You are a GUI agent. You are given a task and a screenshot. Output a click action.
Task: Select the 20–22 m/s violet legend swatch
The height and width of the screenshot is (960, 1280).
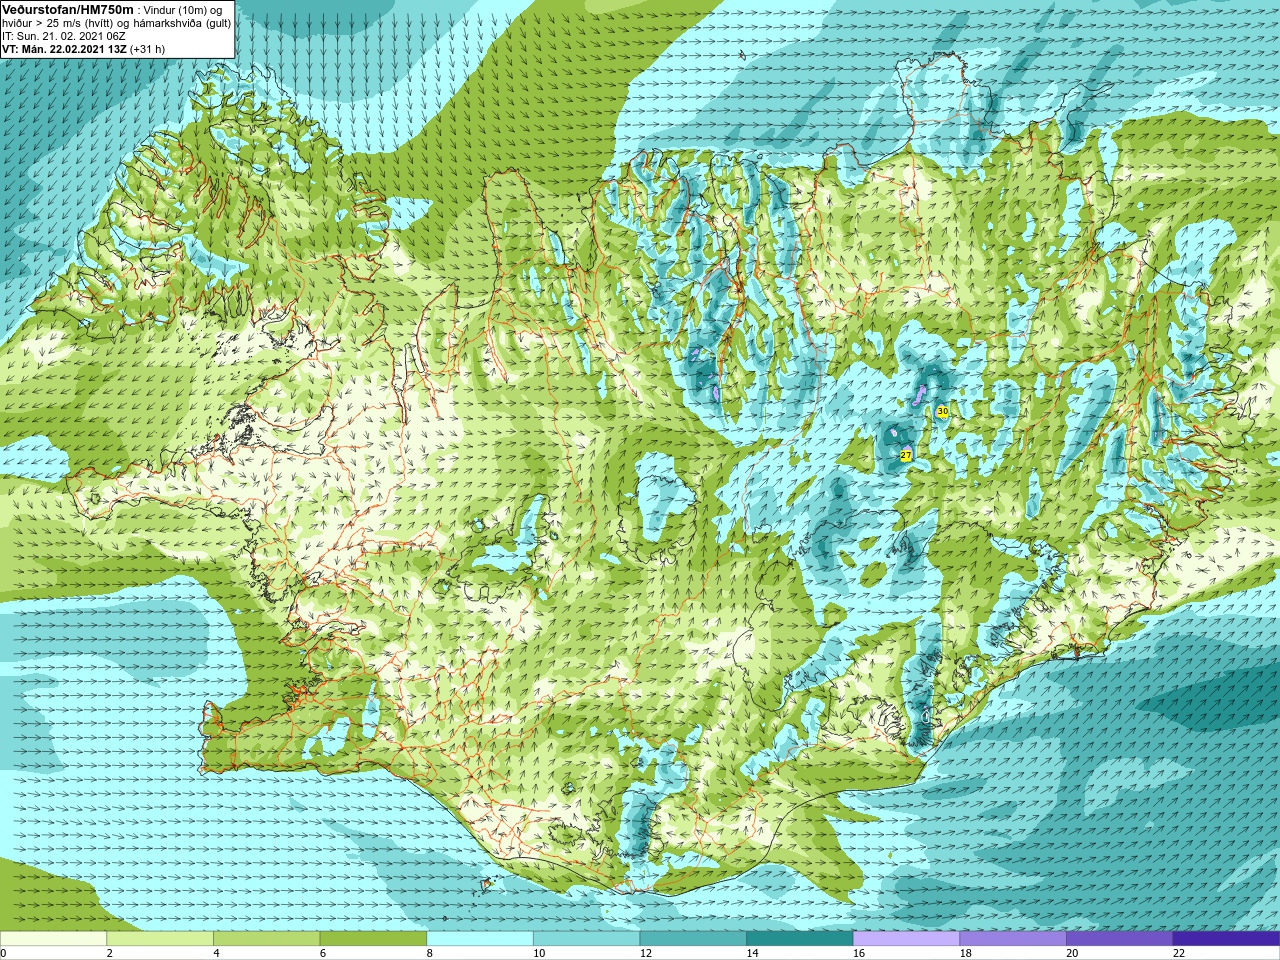1120,939
